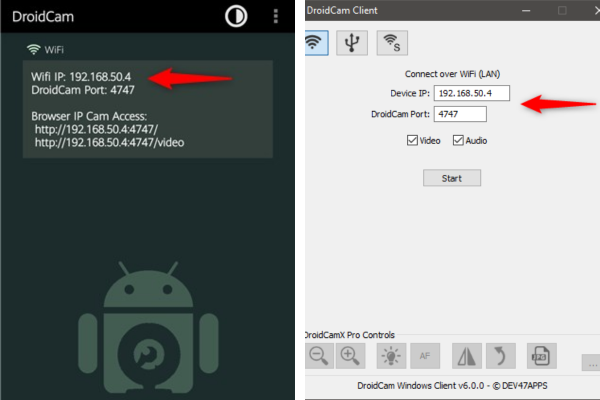Viewport: 600px width, 400px height.
Task: Click the mirror flip video icon
Action: [466, 356]
